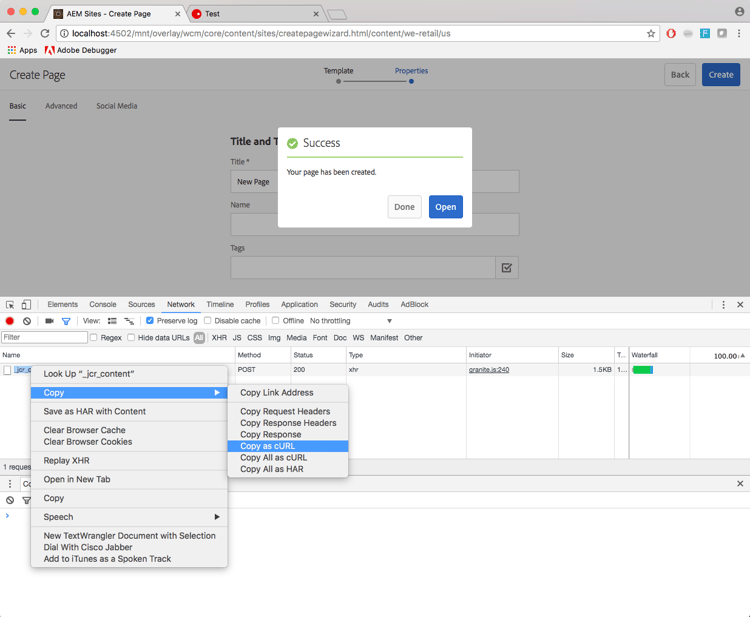The height and width of the screenshot is (617, 750).
Task: Click the Back button
Action: [x=680, y=75]
